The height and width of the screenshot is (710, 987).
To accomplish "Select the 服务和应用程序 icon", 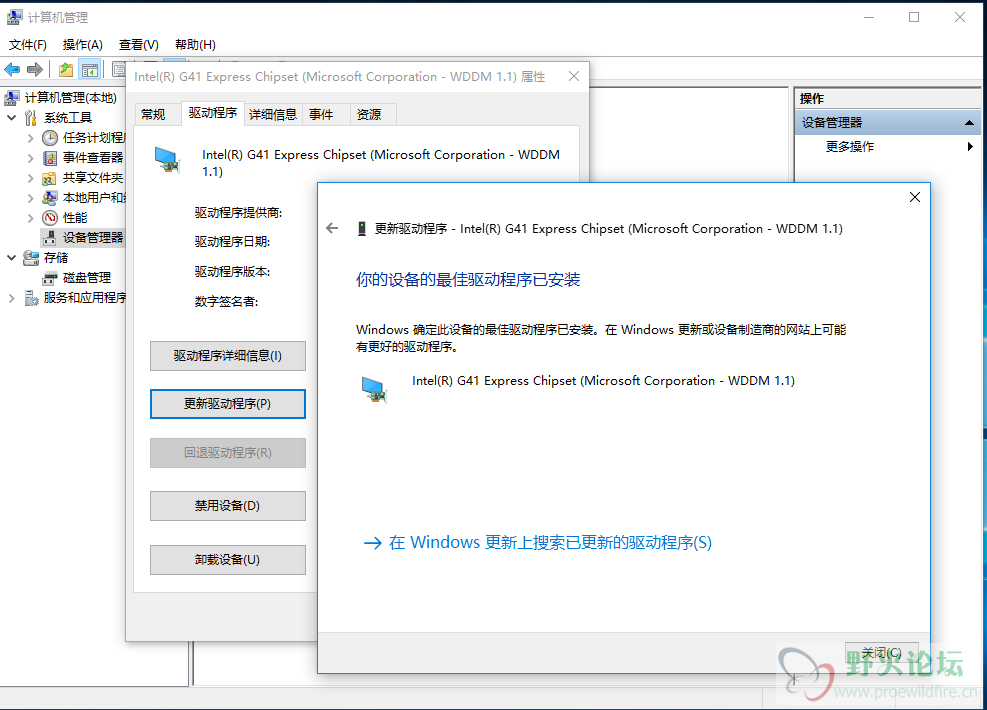I will [31, 298].
